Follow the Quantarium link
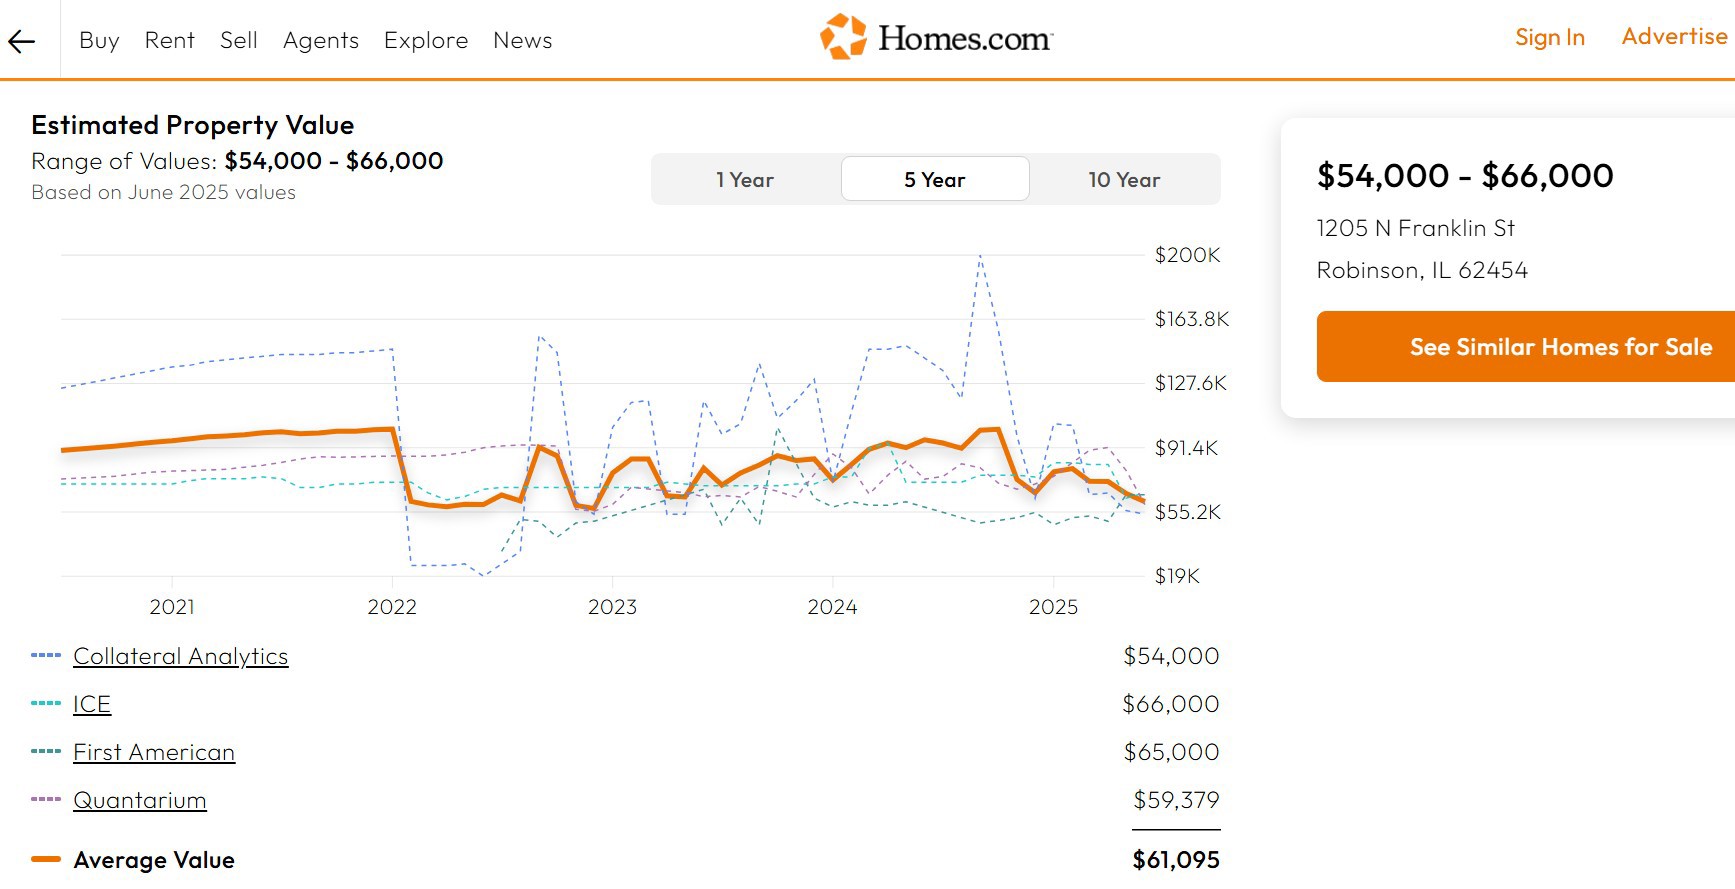The image size is (1735, 889). (140, 801)
